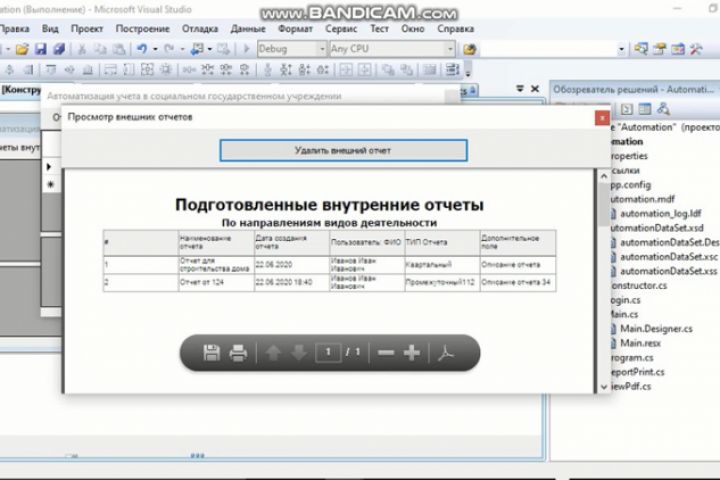
Task: Click View Class Diagram icon in Solution Explorer
Action: [663, 109]
